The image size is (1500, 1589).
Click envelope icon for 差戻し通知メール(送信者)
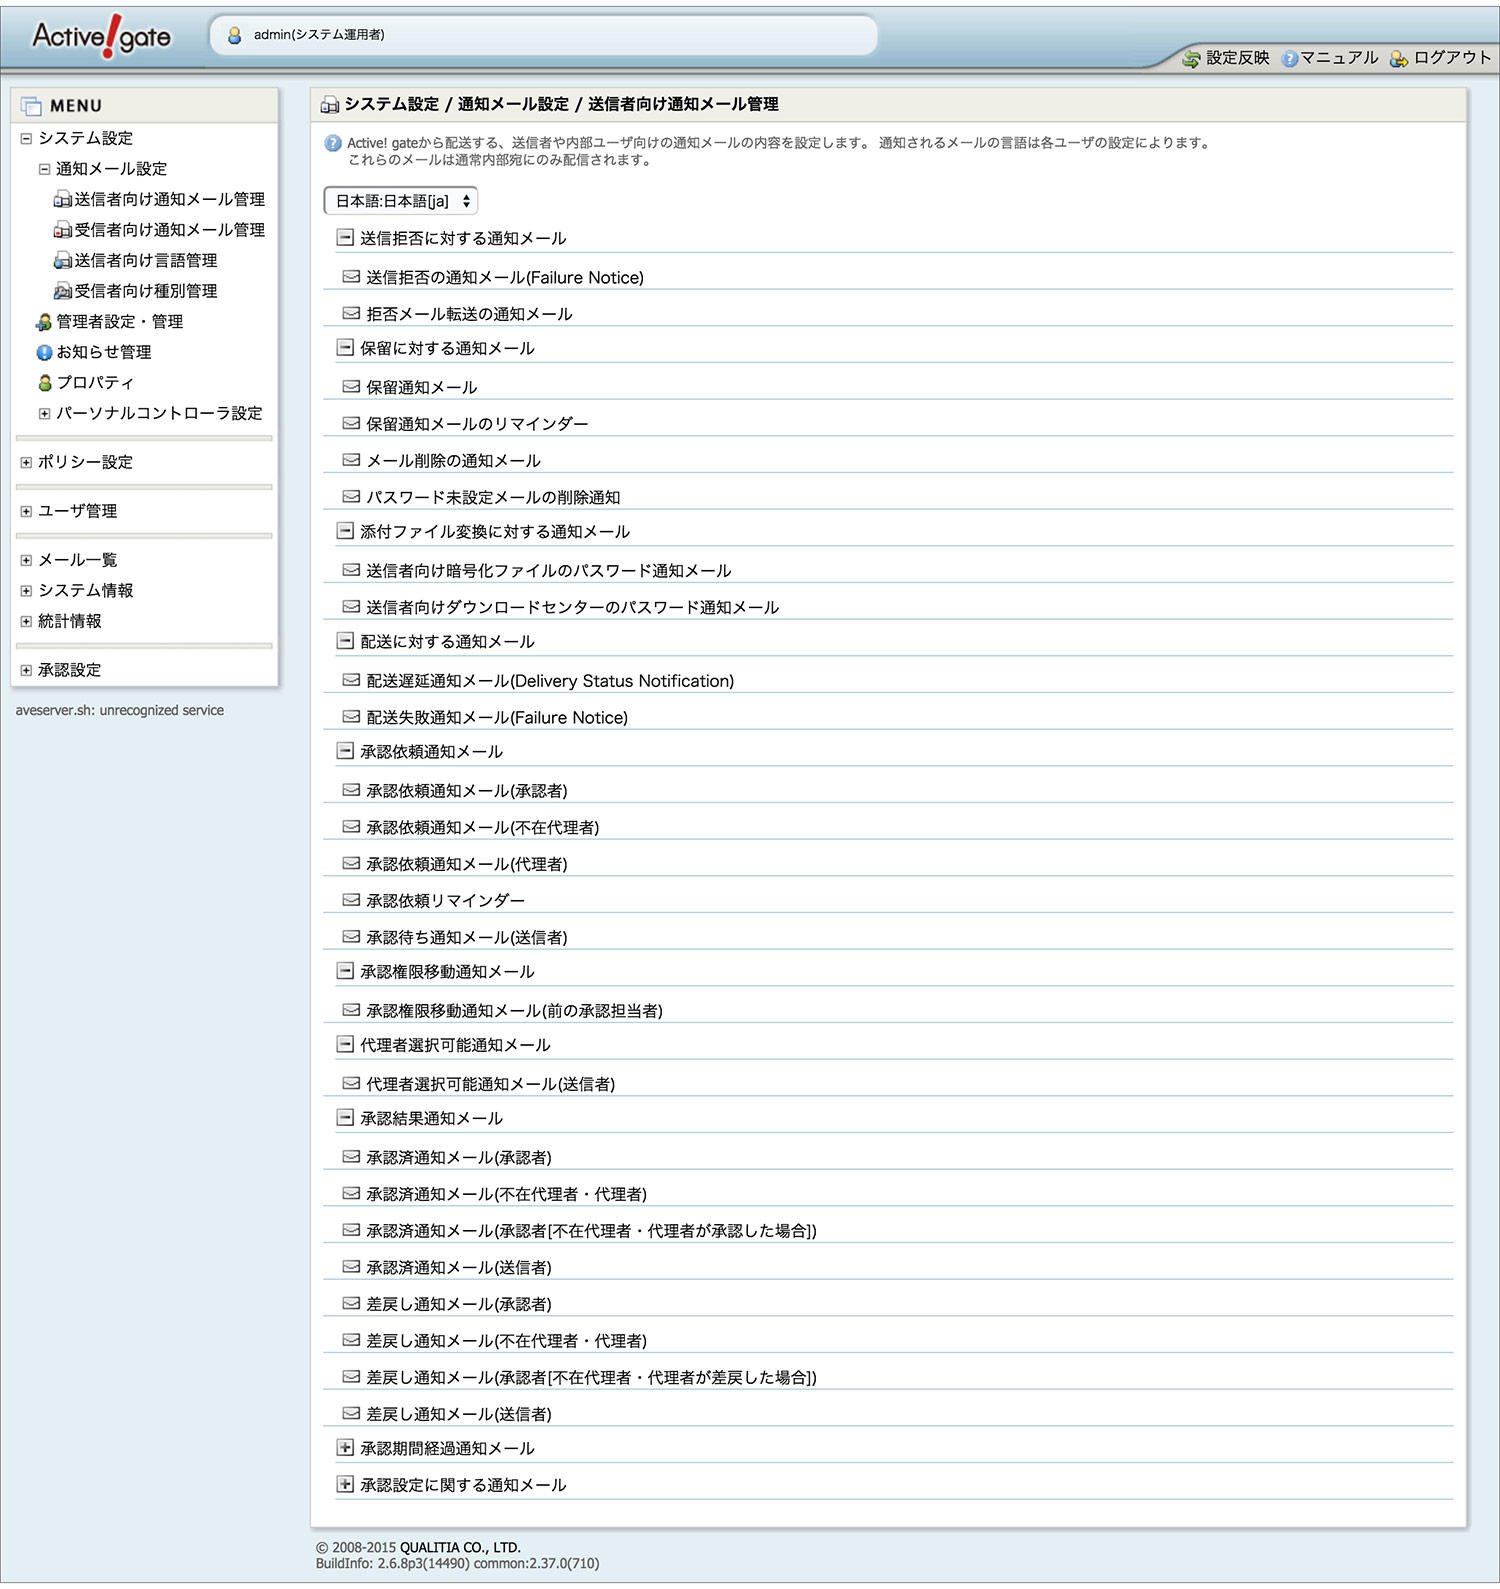click(351, 1413)
